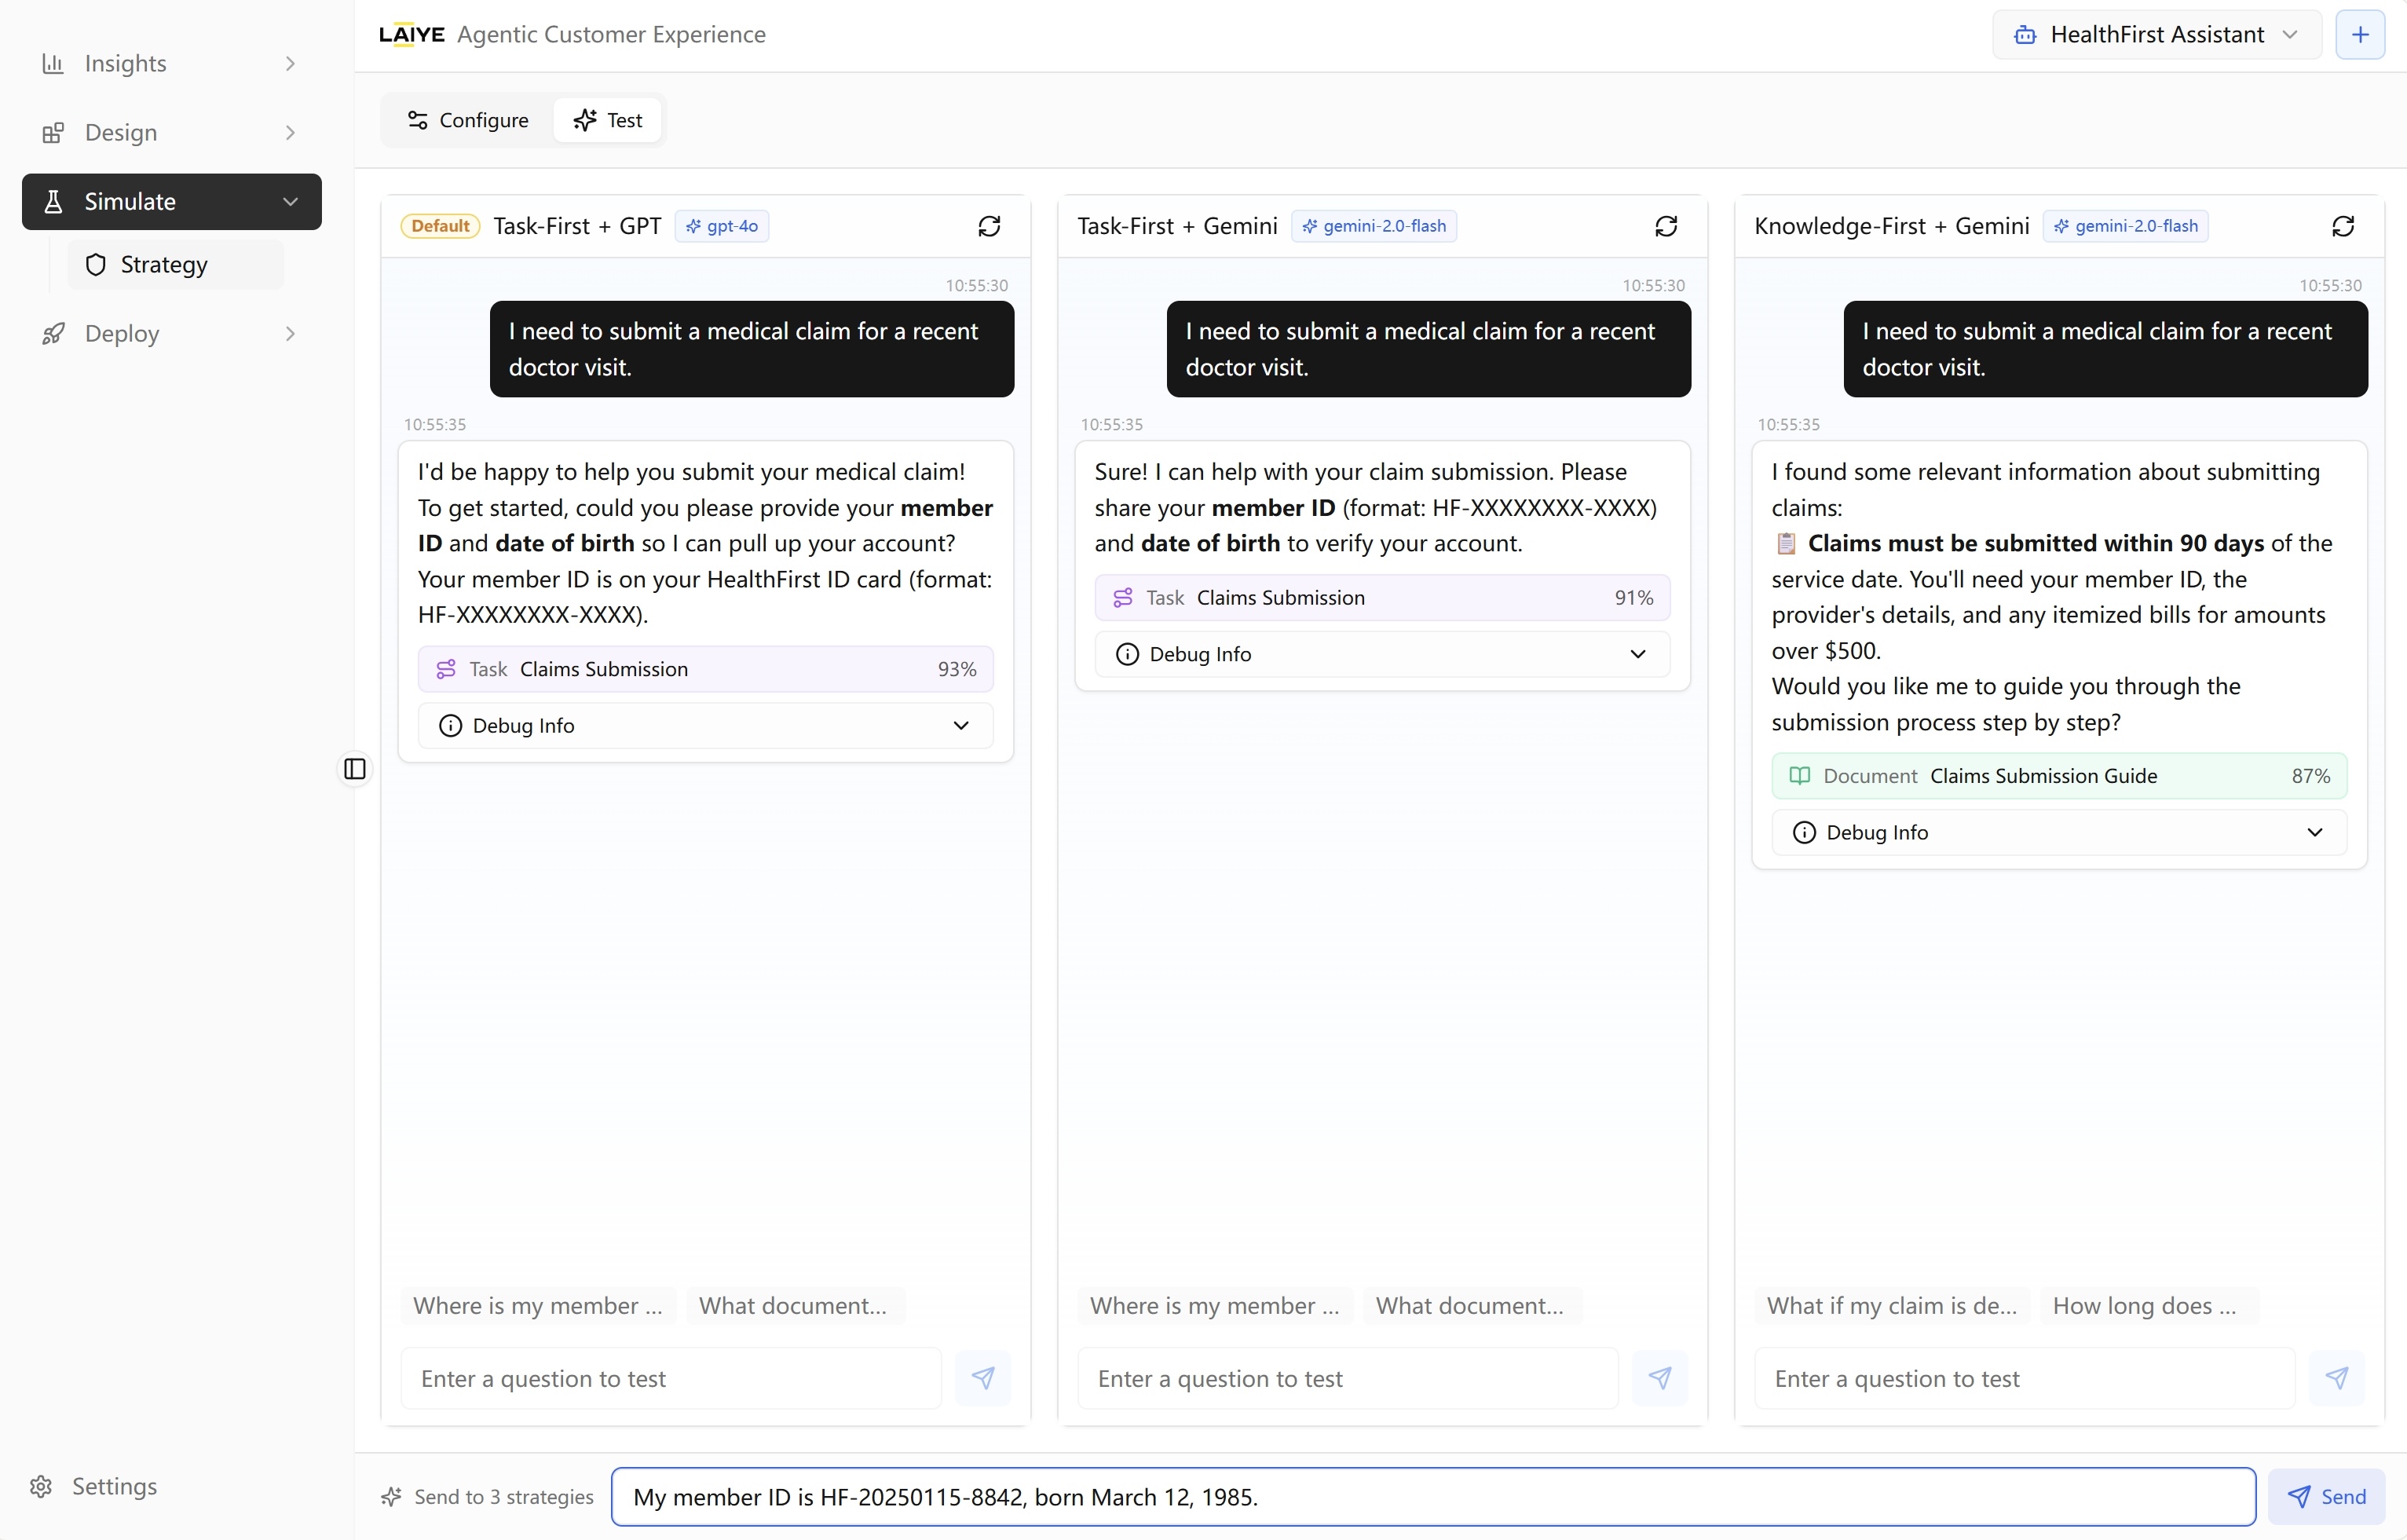Reset the Task-First + Gemini panel
2407x1540 pixels.
click(x=1665, y=226)
